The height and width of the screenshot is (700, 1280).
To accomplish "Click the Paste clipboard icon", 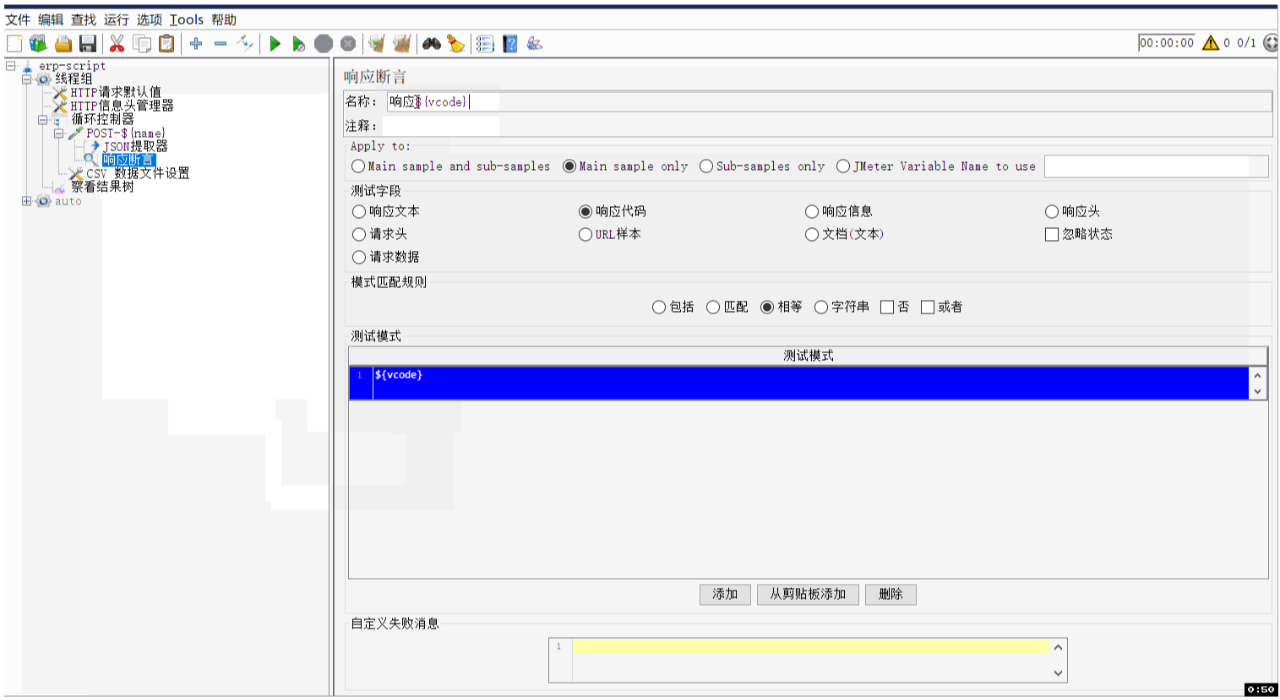I will 167,43.
